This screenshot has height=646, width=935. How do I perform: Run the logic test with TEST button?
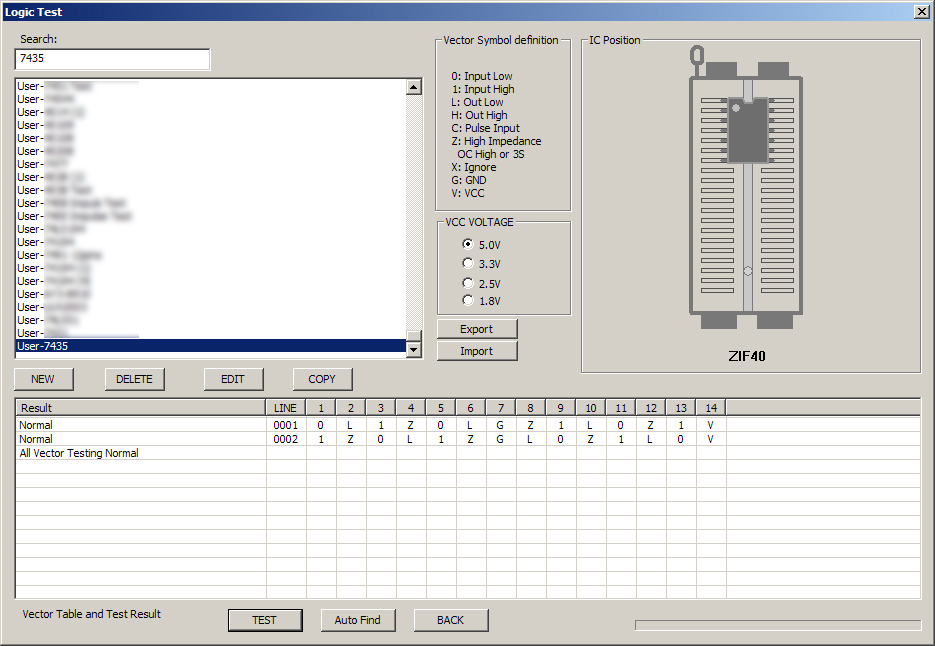(x=265, y=620)
